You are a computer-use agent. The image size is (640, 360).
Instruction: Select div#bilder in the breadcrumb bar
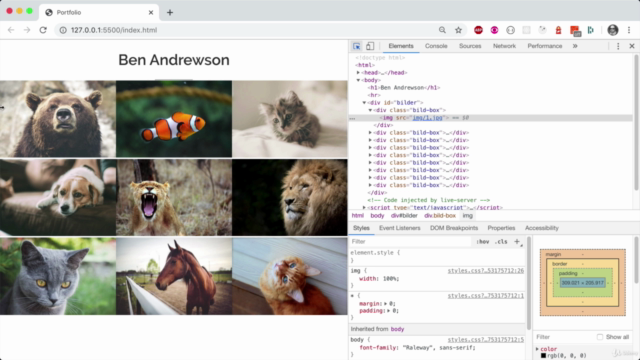click(x=404, y=216)
